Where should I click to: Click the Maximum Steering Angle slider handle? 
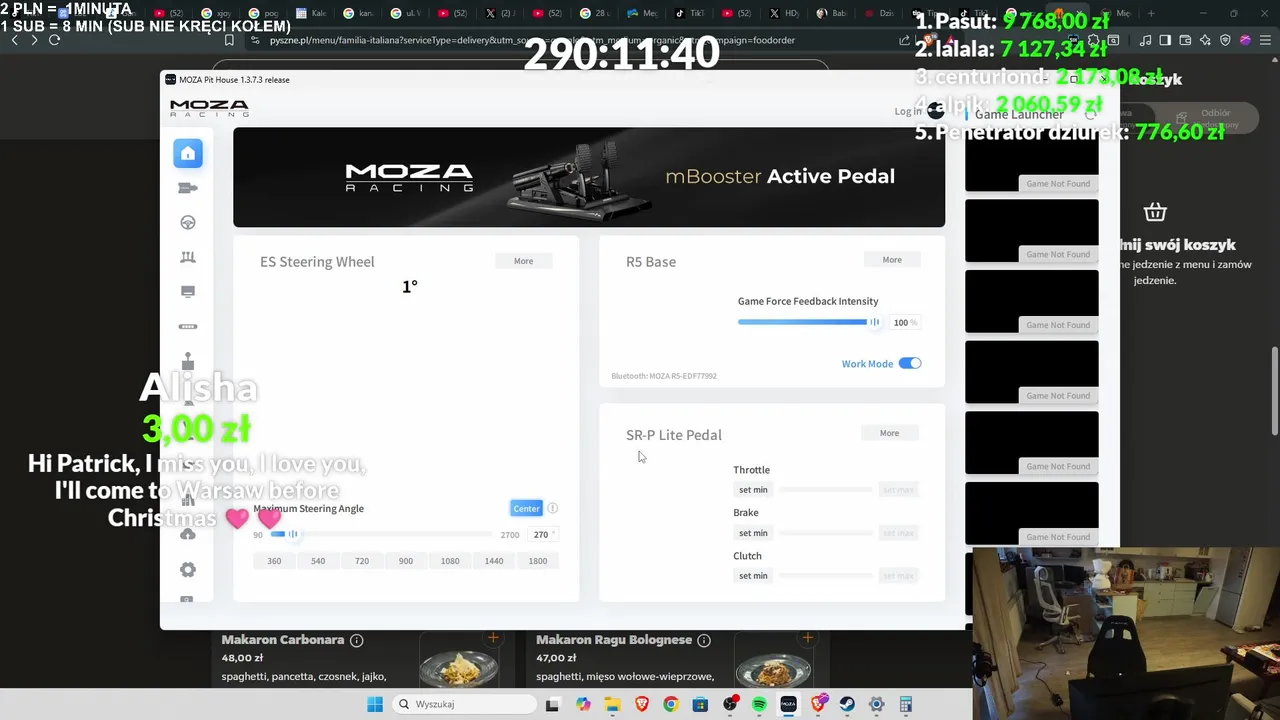(x=292, y=534)
